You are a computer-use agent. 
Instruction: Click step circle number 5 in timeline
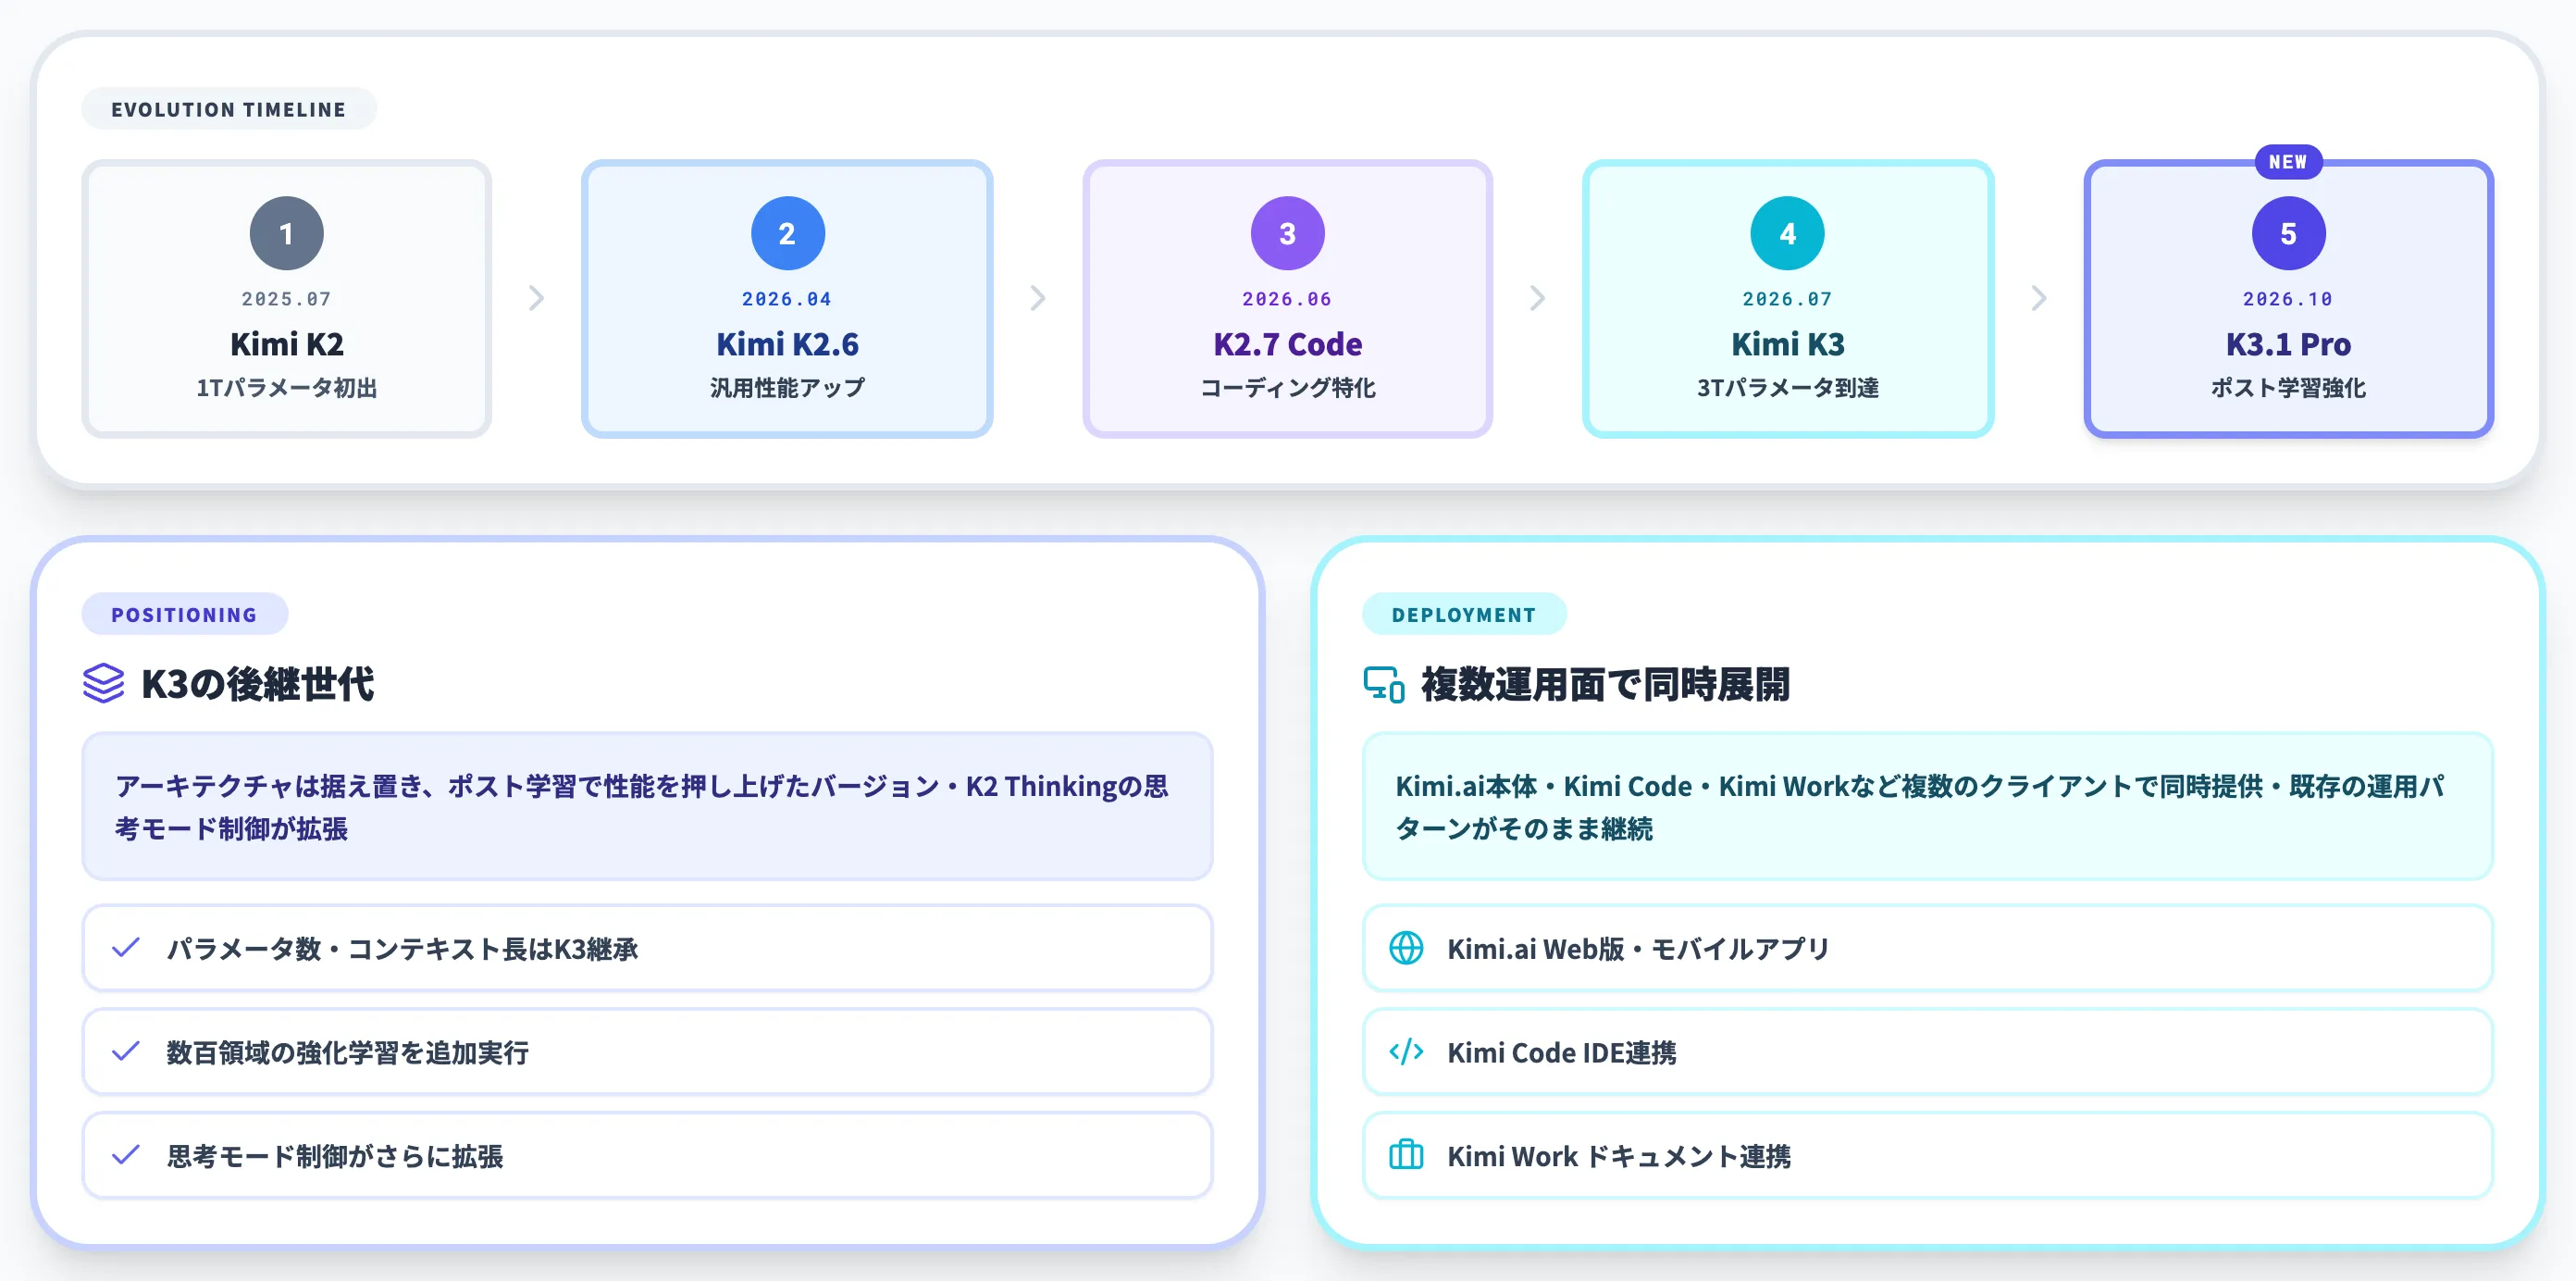2289,233
